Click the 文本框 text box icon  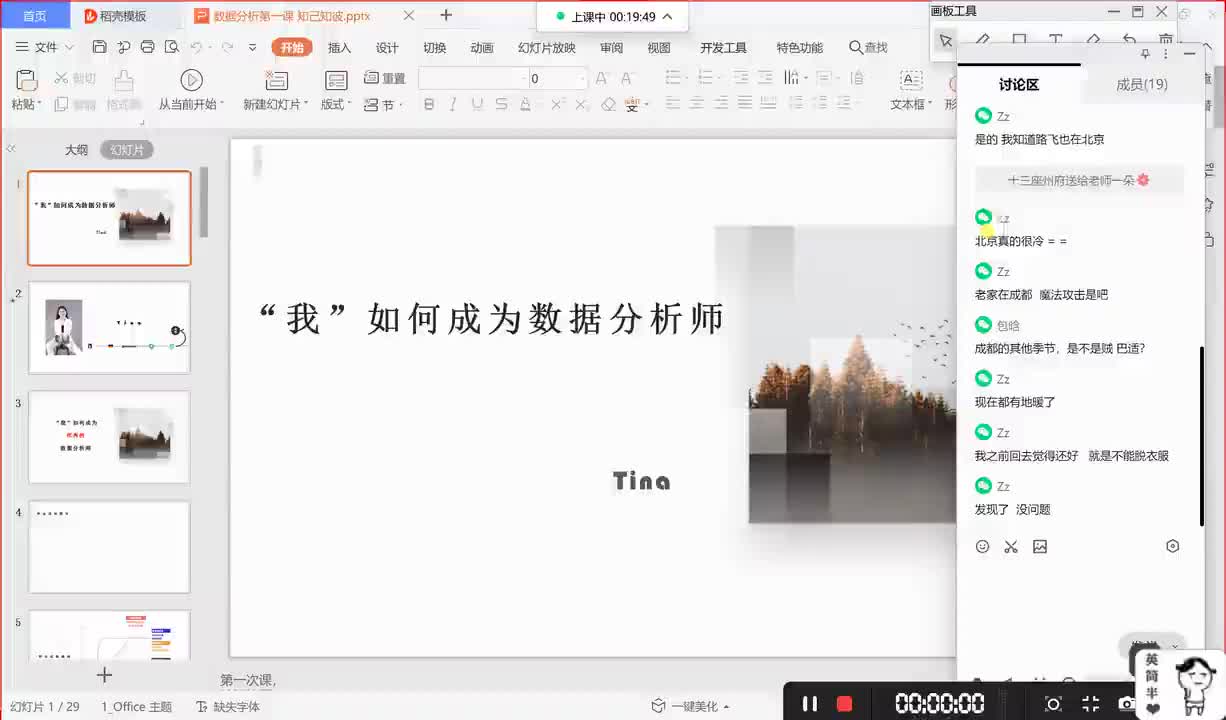tap(911, 80)
